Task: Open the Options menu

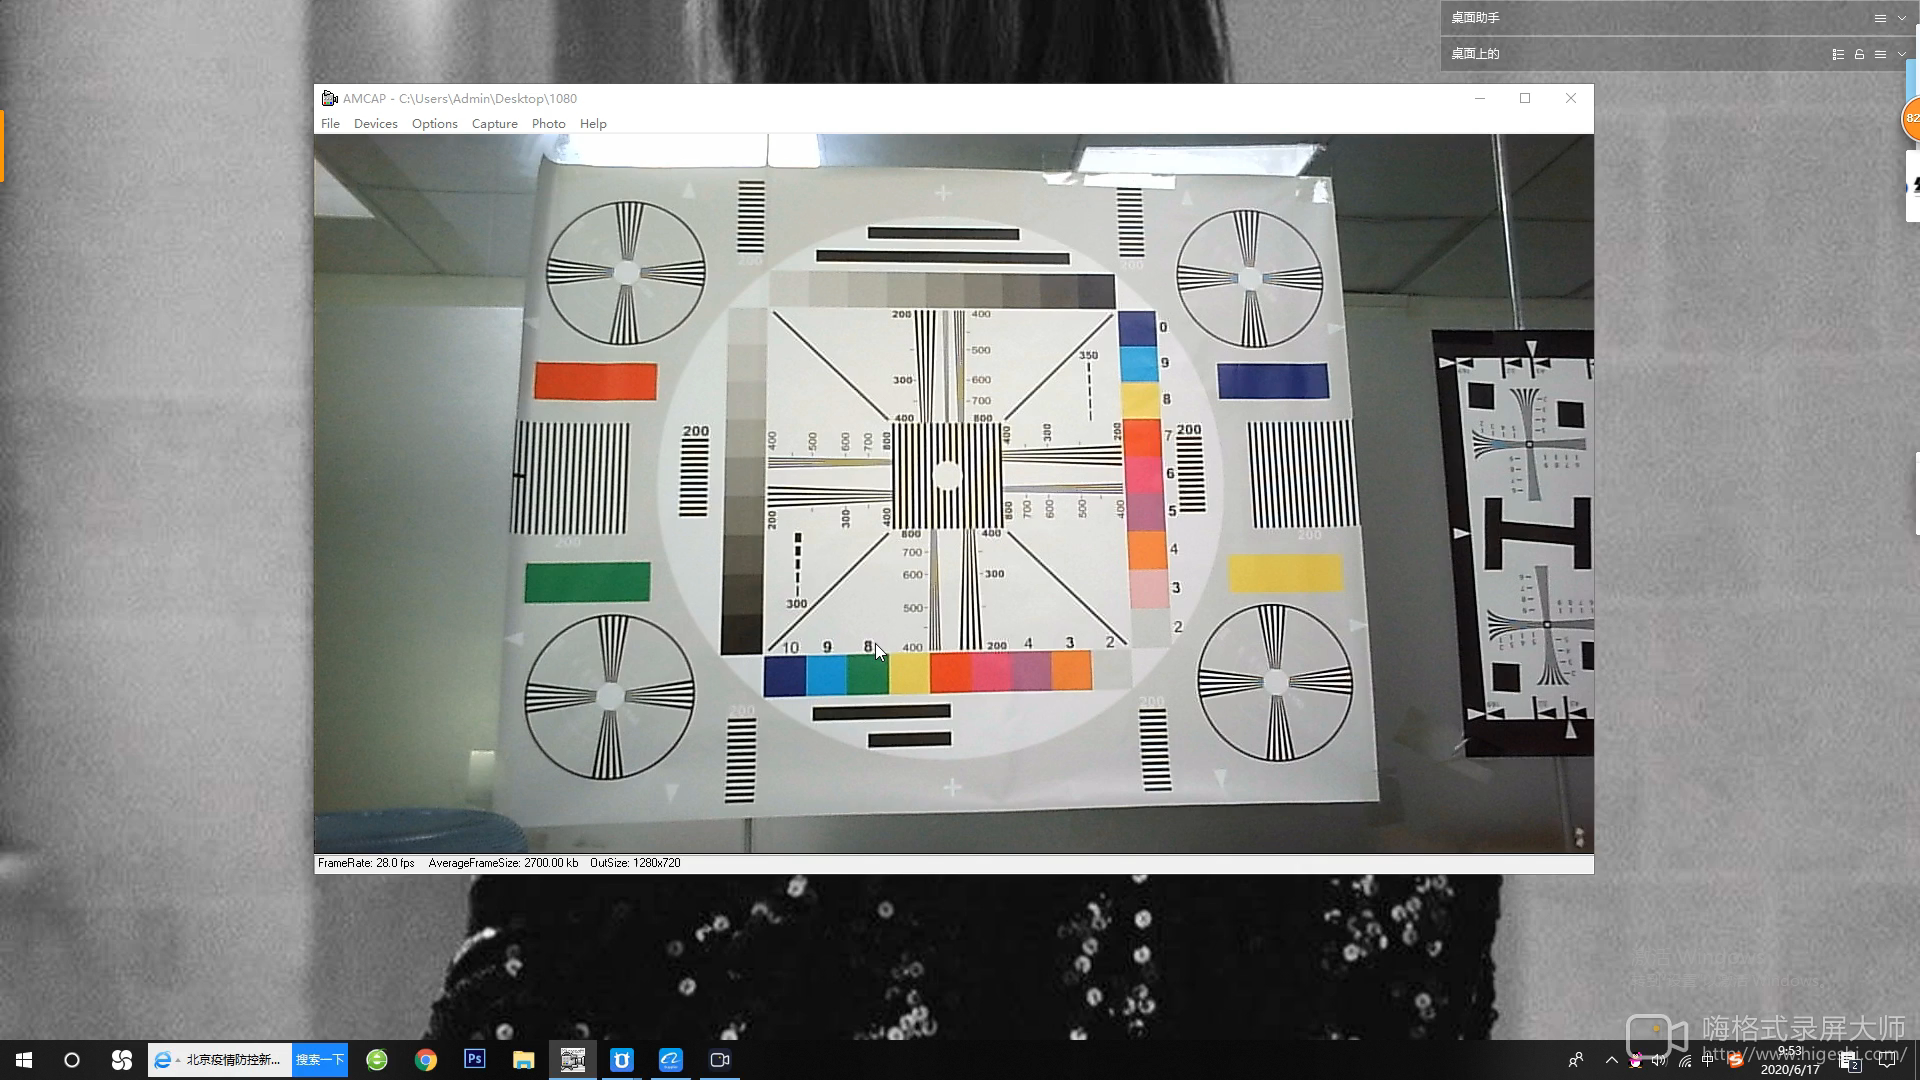Action: point(435,124)
